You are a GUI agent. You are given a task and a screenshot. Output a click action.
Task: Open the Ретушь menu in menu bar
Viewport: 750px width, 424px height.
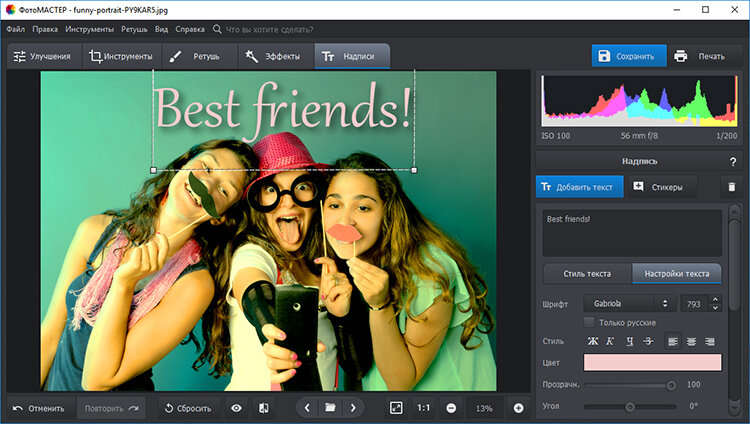(134, 29)
